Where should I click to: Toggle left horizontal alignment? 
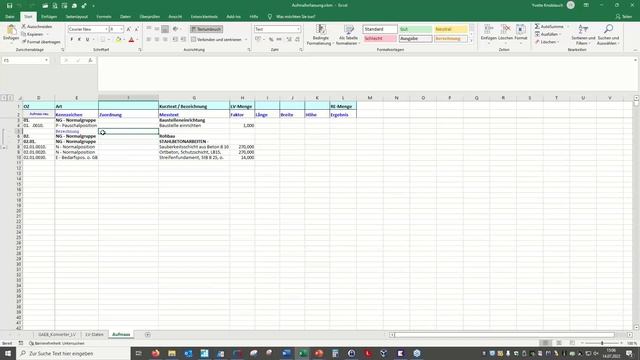coord(149,40)
